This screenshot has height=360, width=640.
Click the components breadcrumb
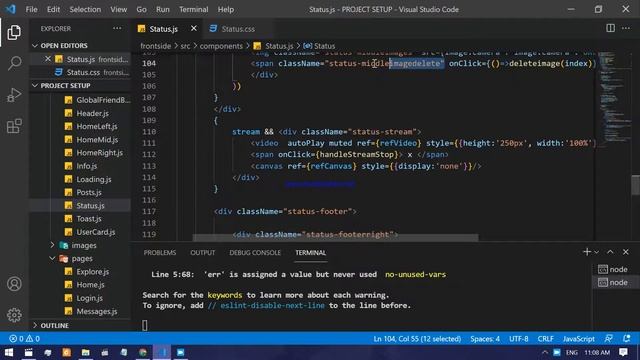221,46
